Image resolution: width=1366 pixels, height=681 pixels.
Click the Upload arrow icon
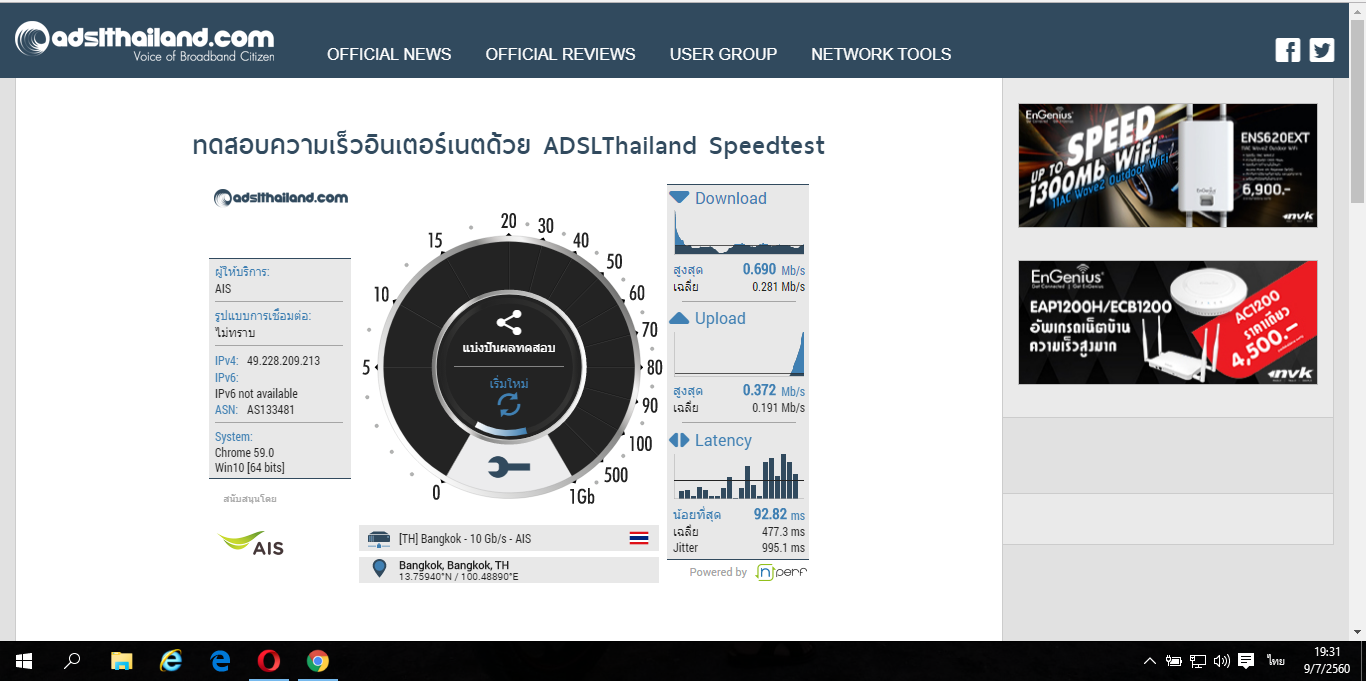pyautogui.click(x=679, y=318)
